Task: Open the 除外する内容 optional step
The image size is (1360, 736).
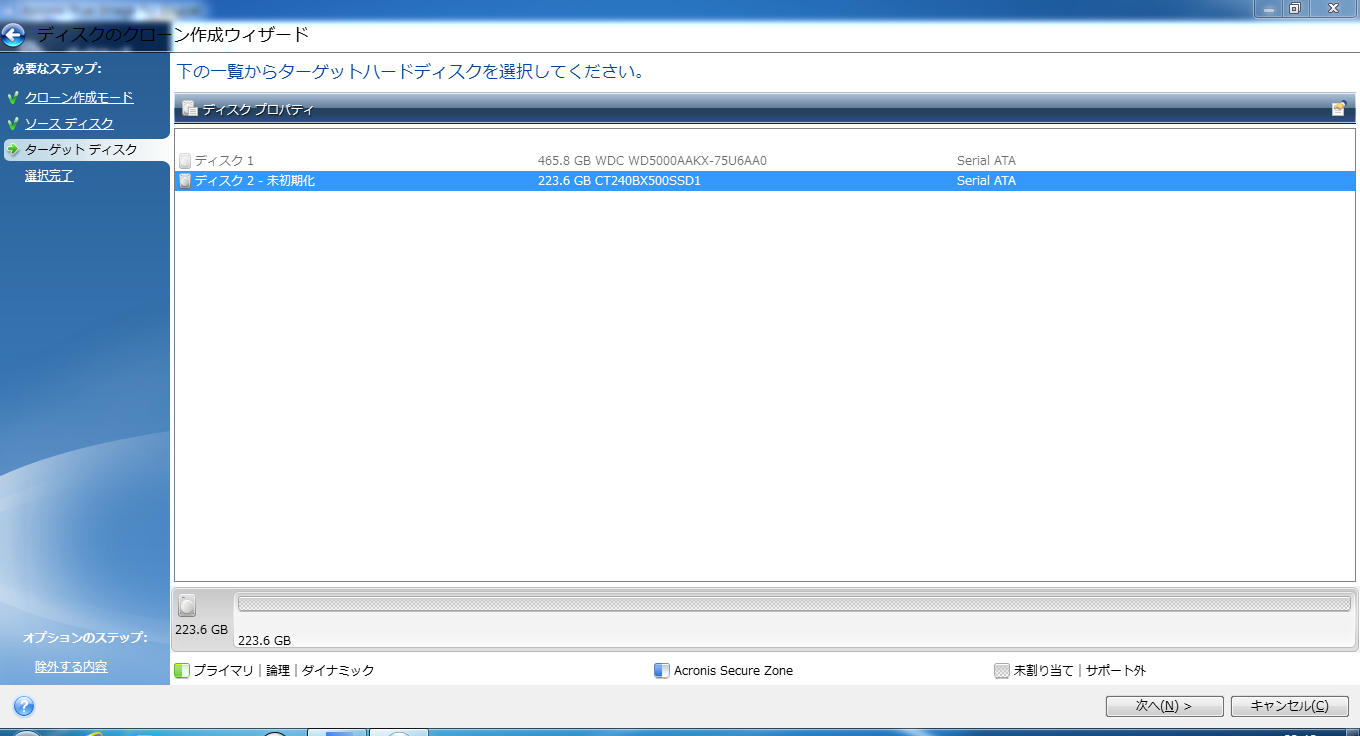Action: click(71, 667)
